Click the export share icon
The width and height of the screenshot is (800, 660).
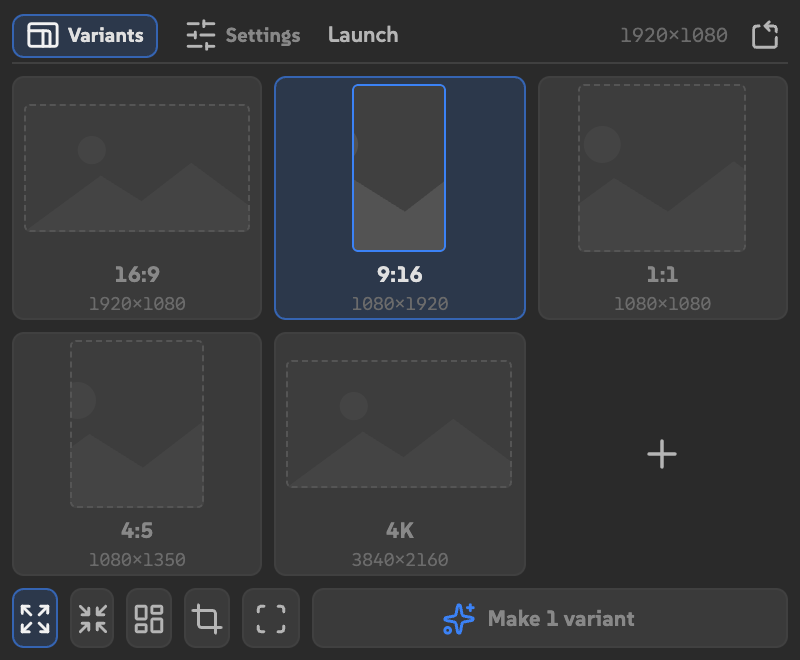tap(765, 35)
